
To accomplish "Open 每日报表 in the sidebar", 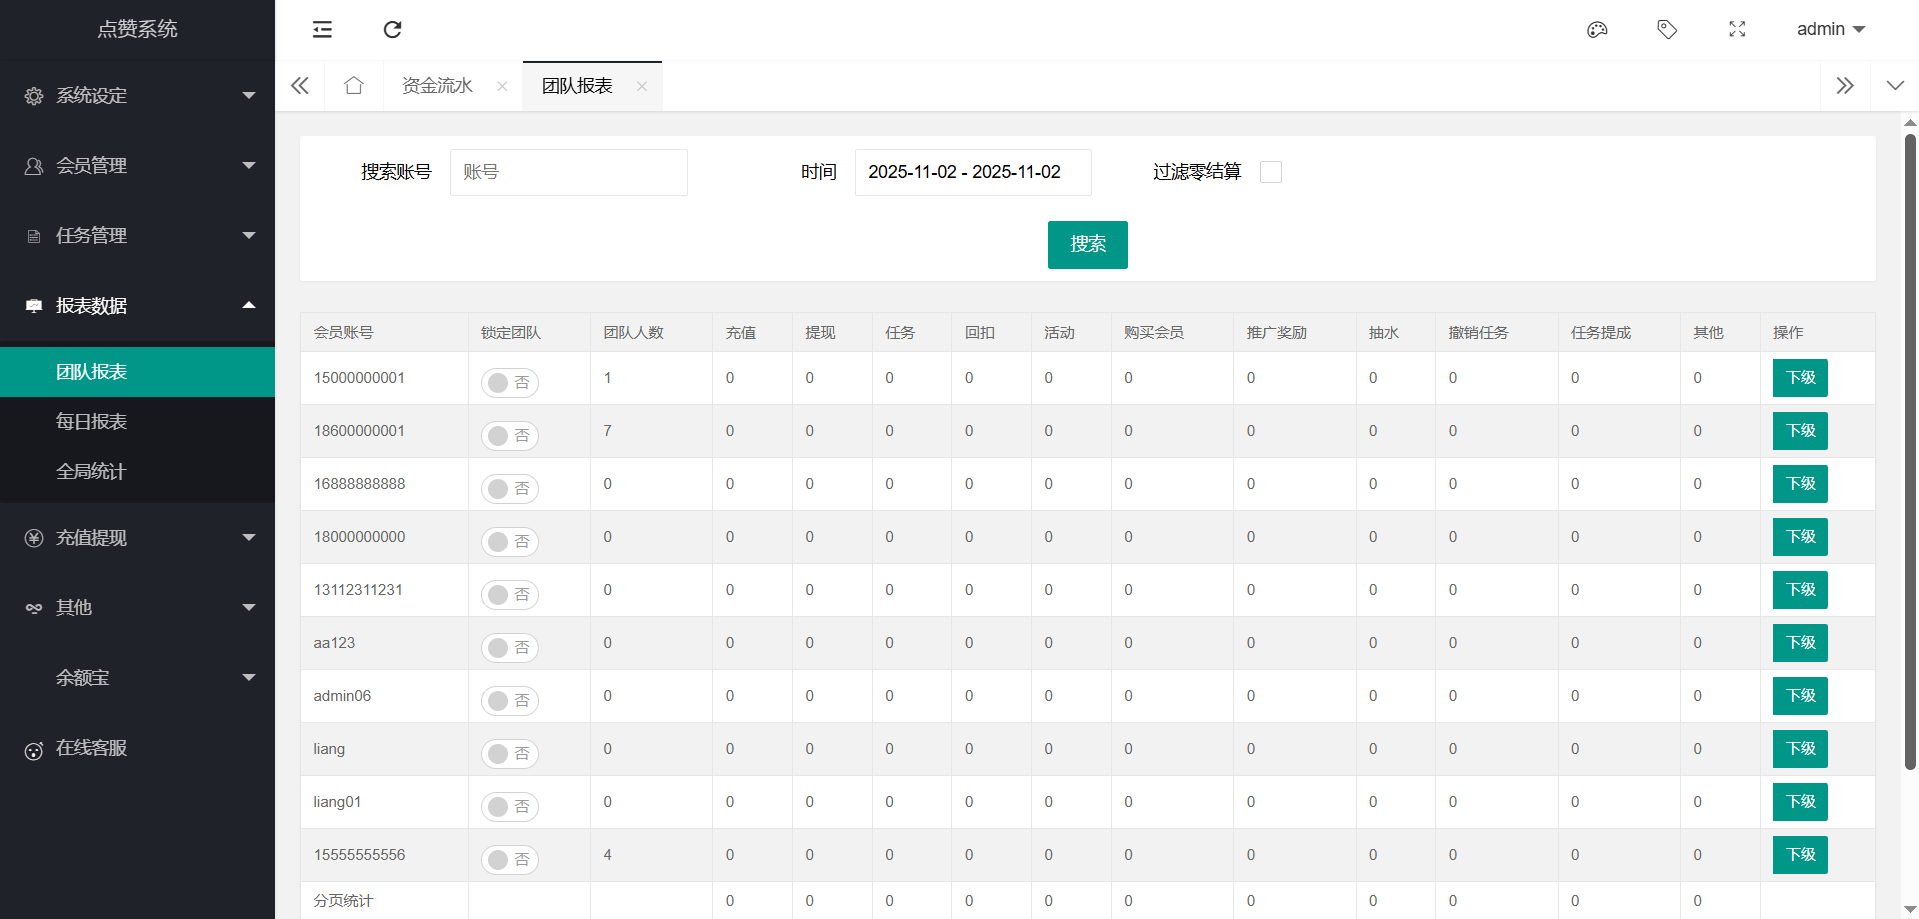I will [x=92, y=422].
